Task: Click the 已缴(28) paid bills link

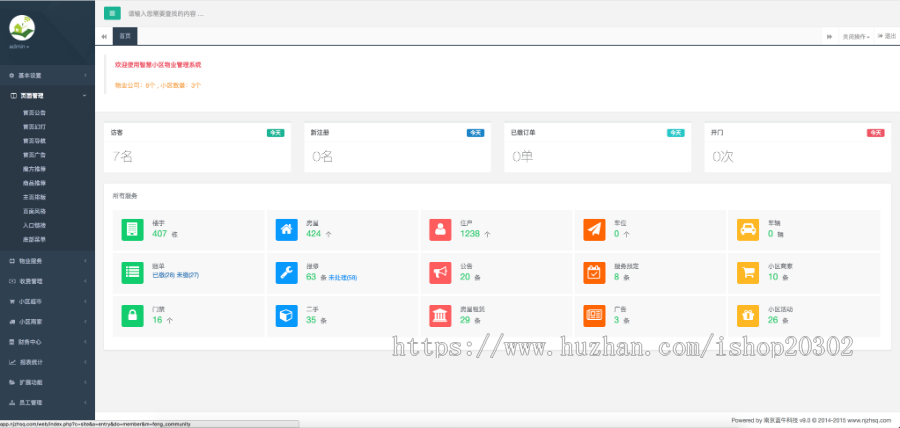Action: coord(164,275)
